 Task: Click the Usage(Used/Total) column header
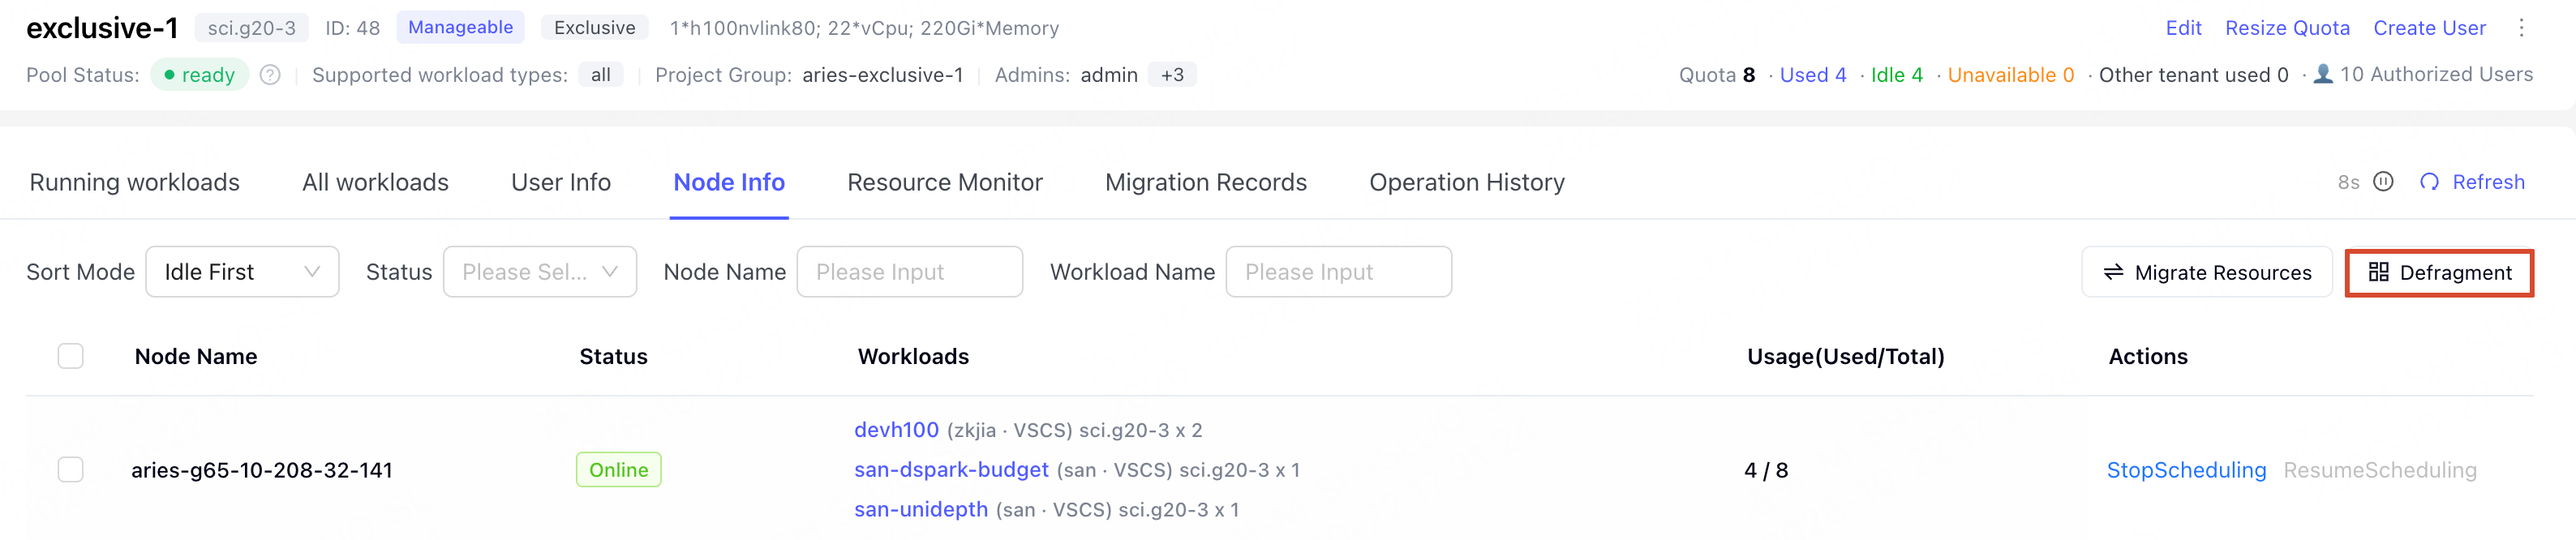(1845, 357)
